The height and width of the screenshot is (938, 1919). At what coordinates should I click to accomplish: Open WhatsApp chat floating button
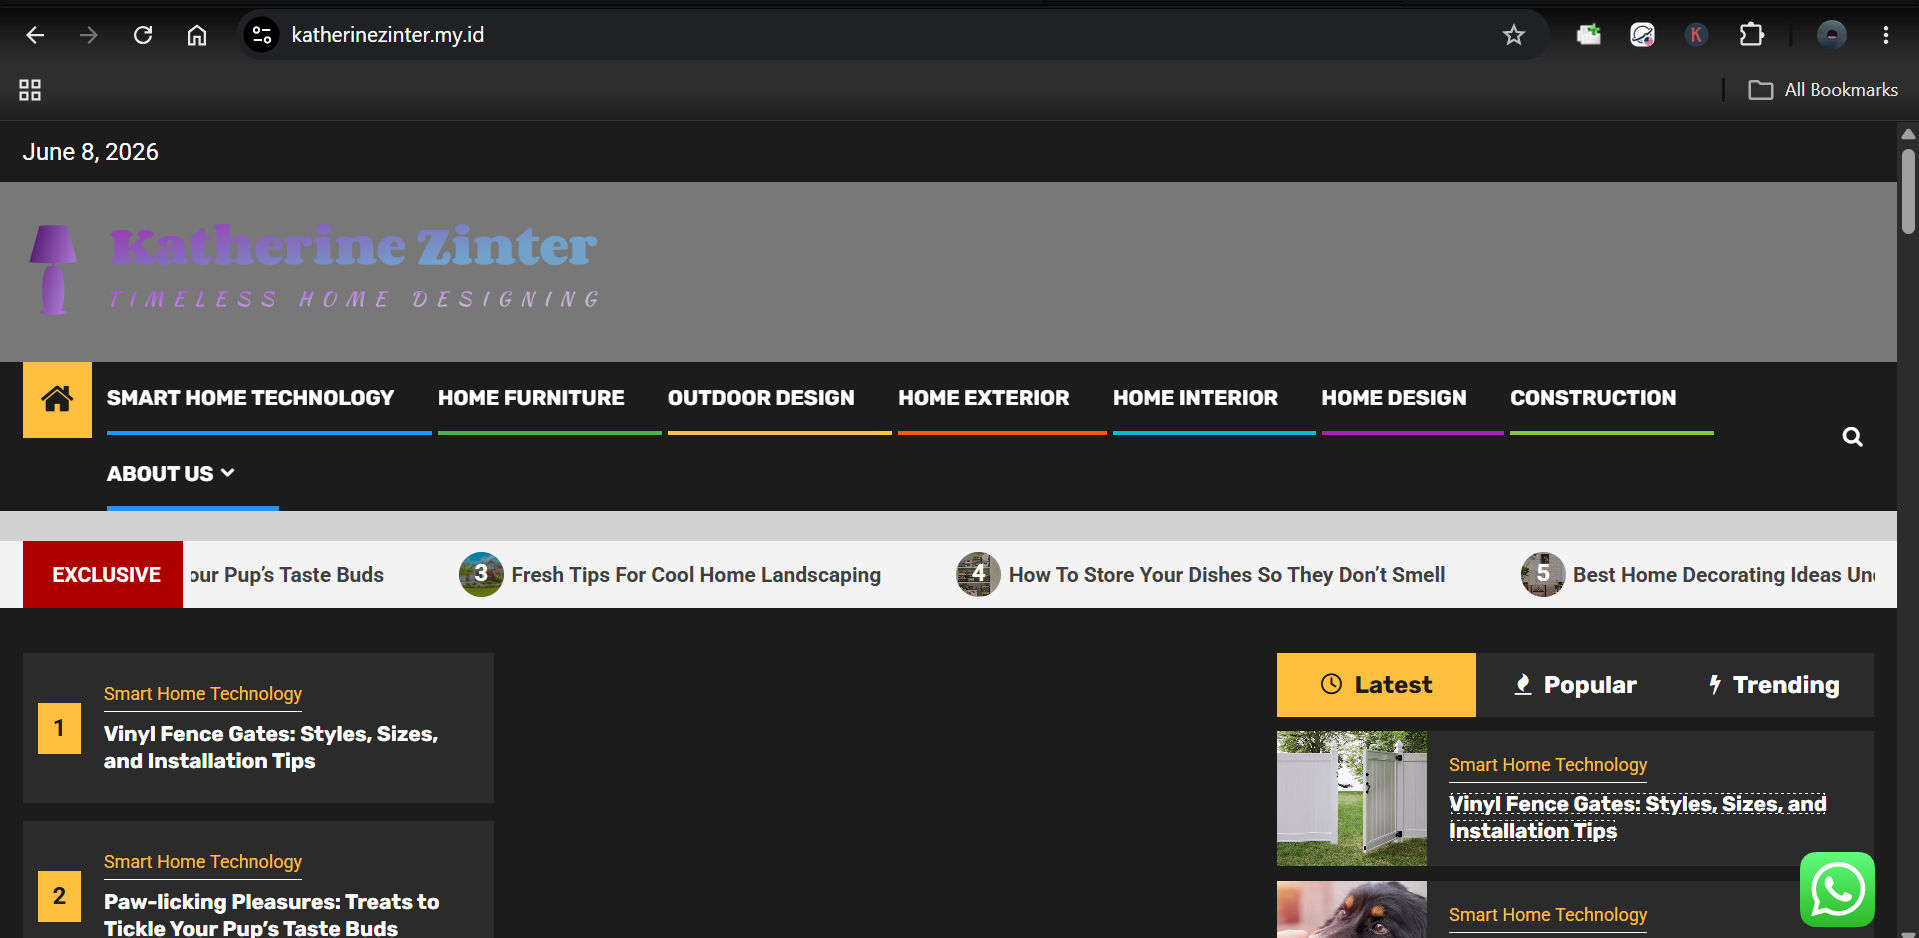[x=1837, y=889]
